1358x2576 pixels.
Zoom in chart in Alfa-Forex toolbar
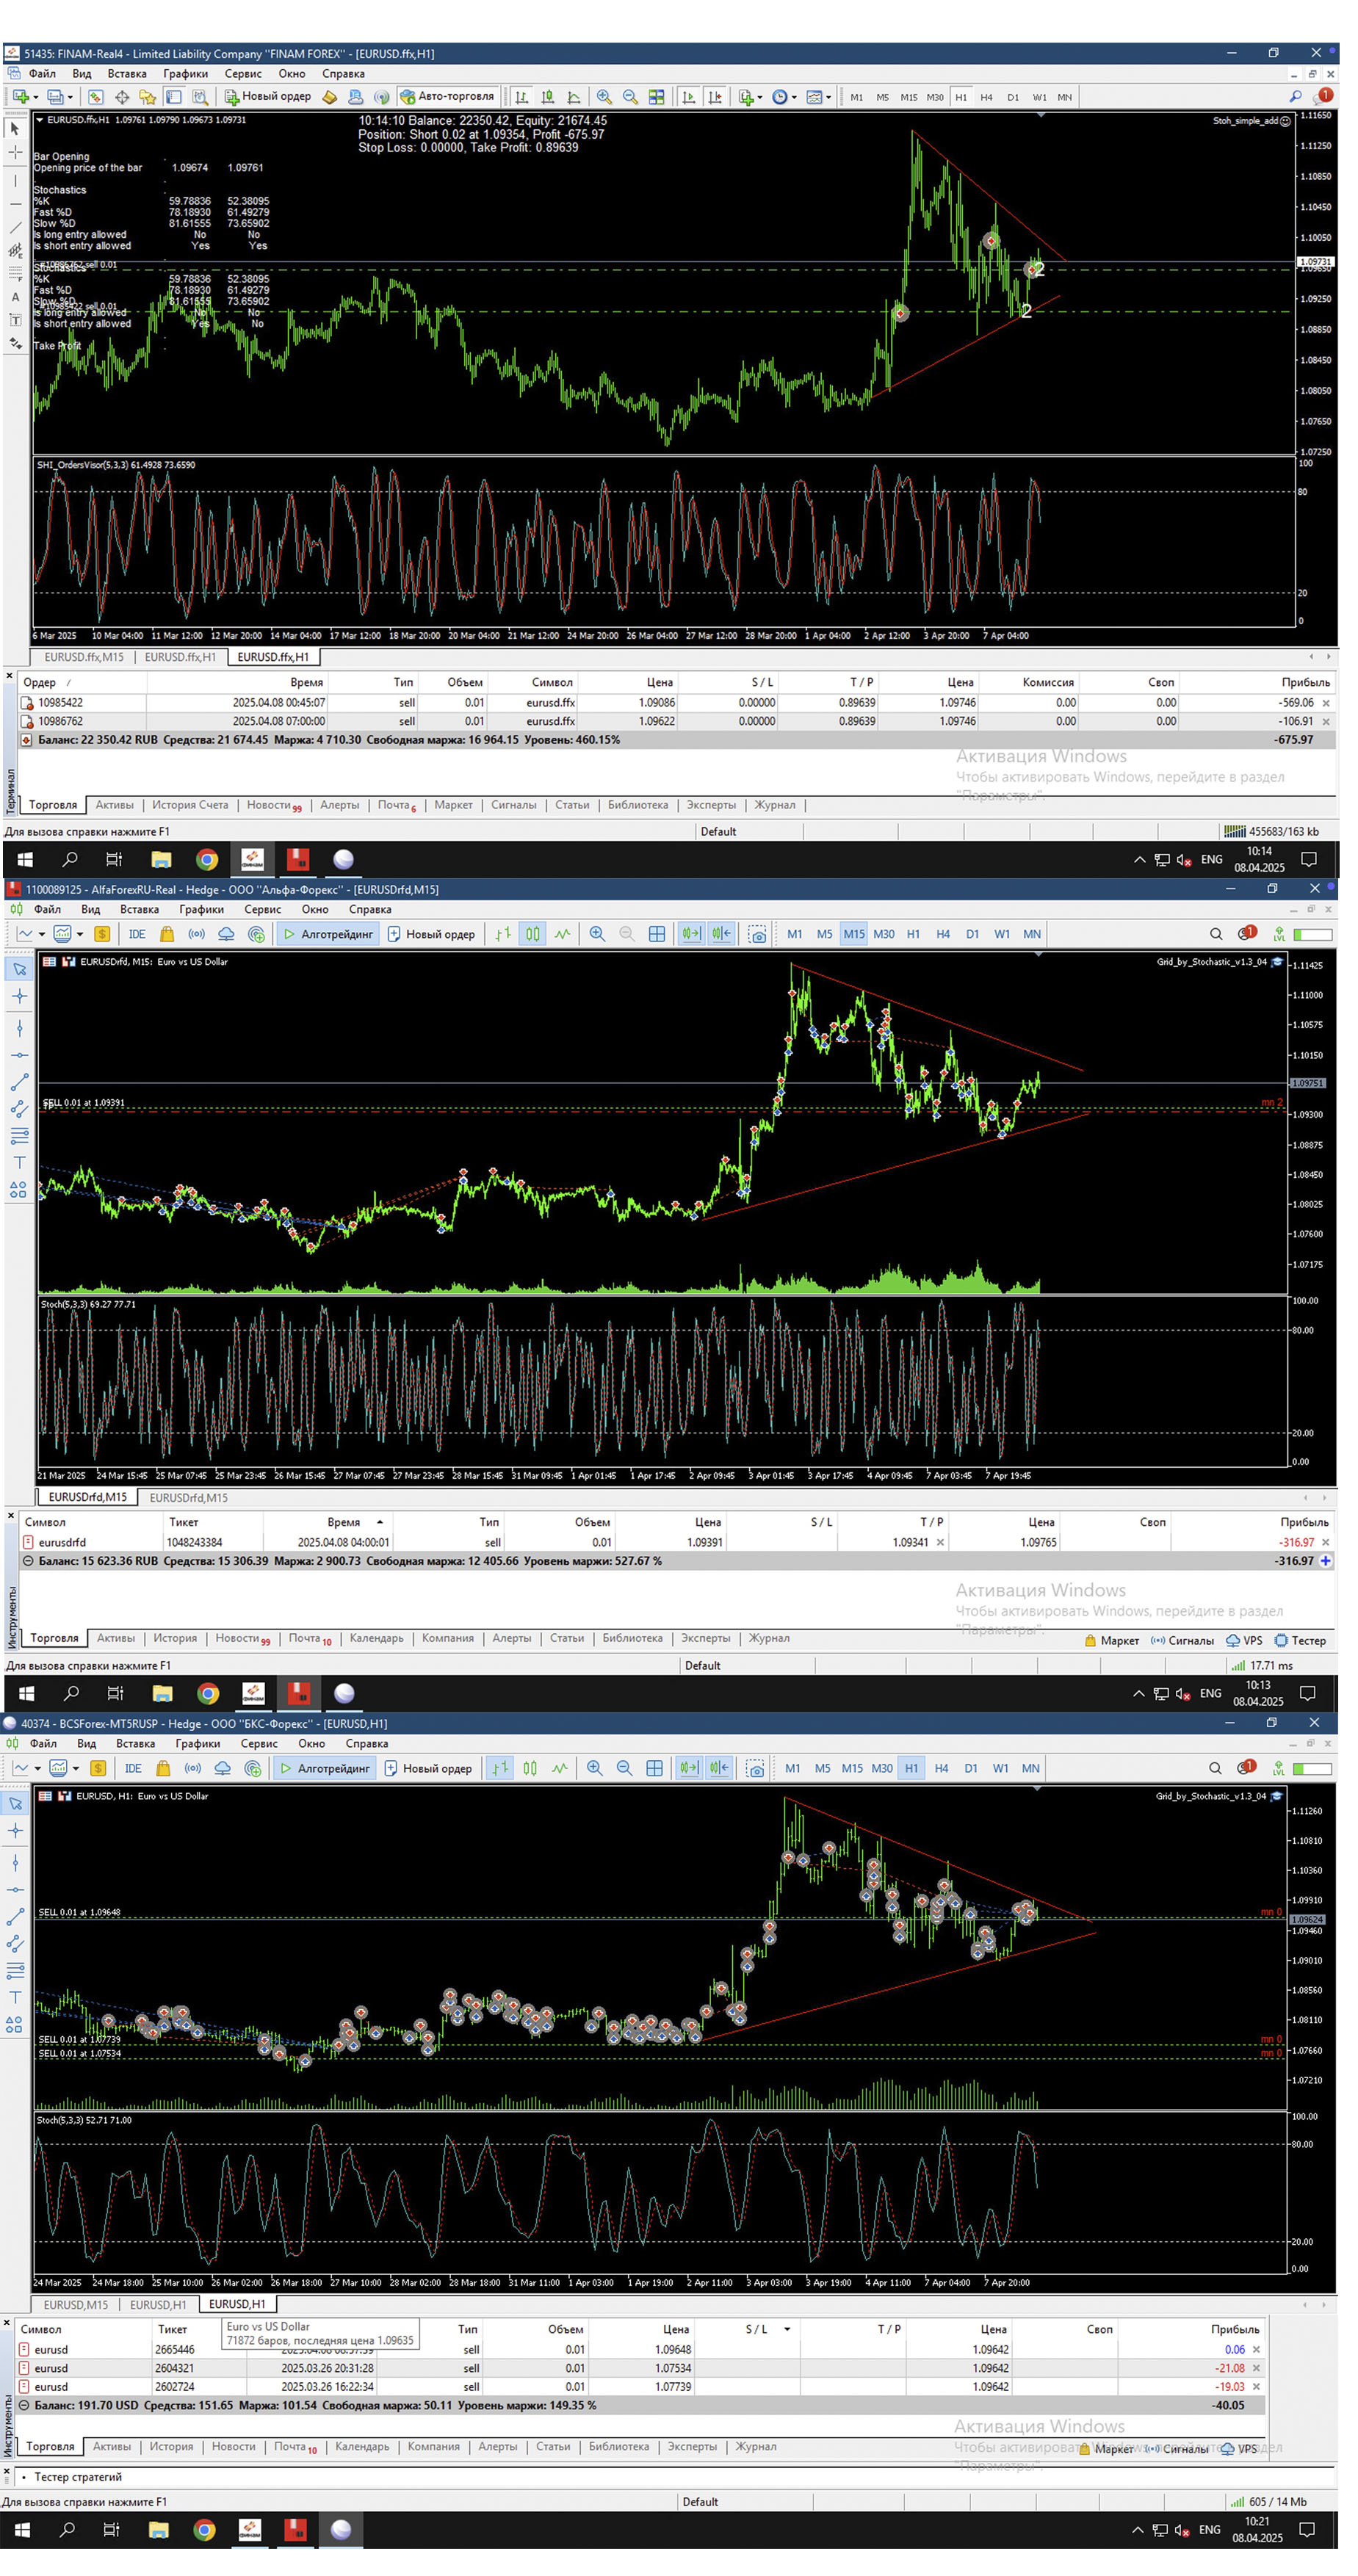tap(597, 935)
